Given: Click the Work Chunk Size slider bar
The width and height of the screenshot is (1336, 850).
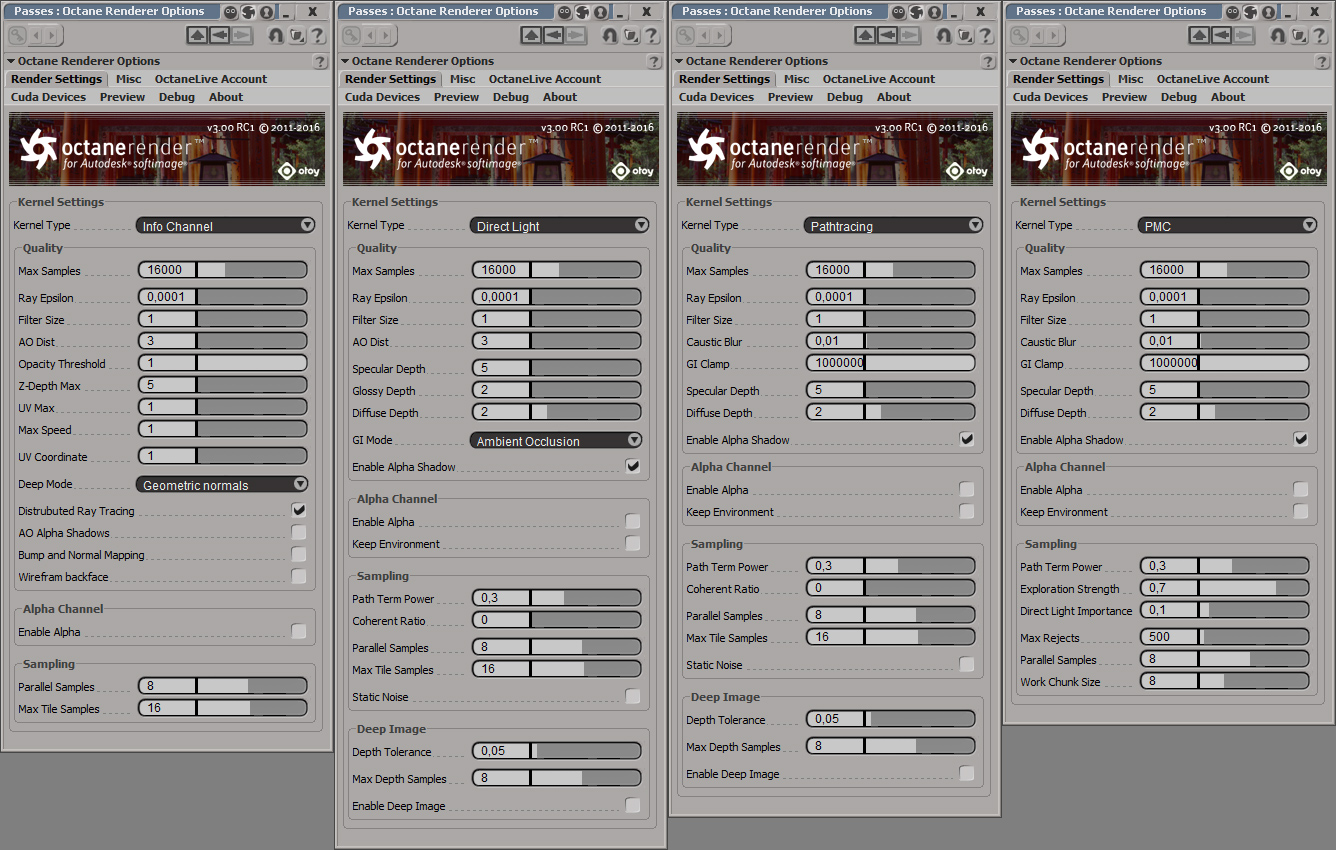Looking at the screenshot, I should 1254,681.
